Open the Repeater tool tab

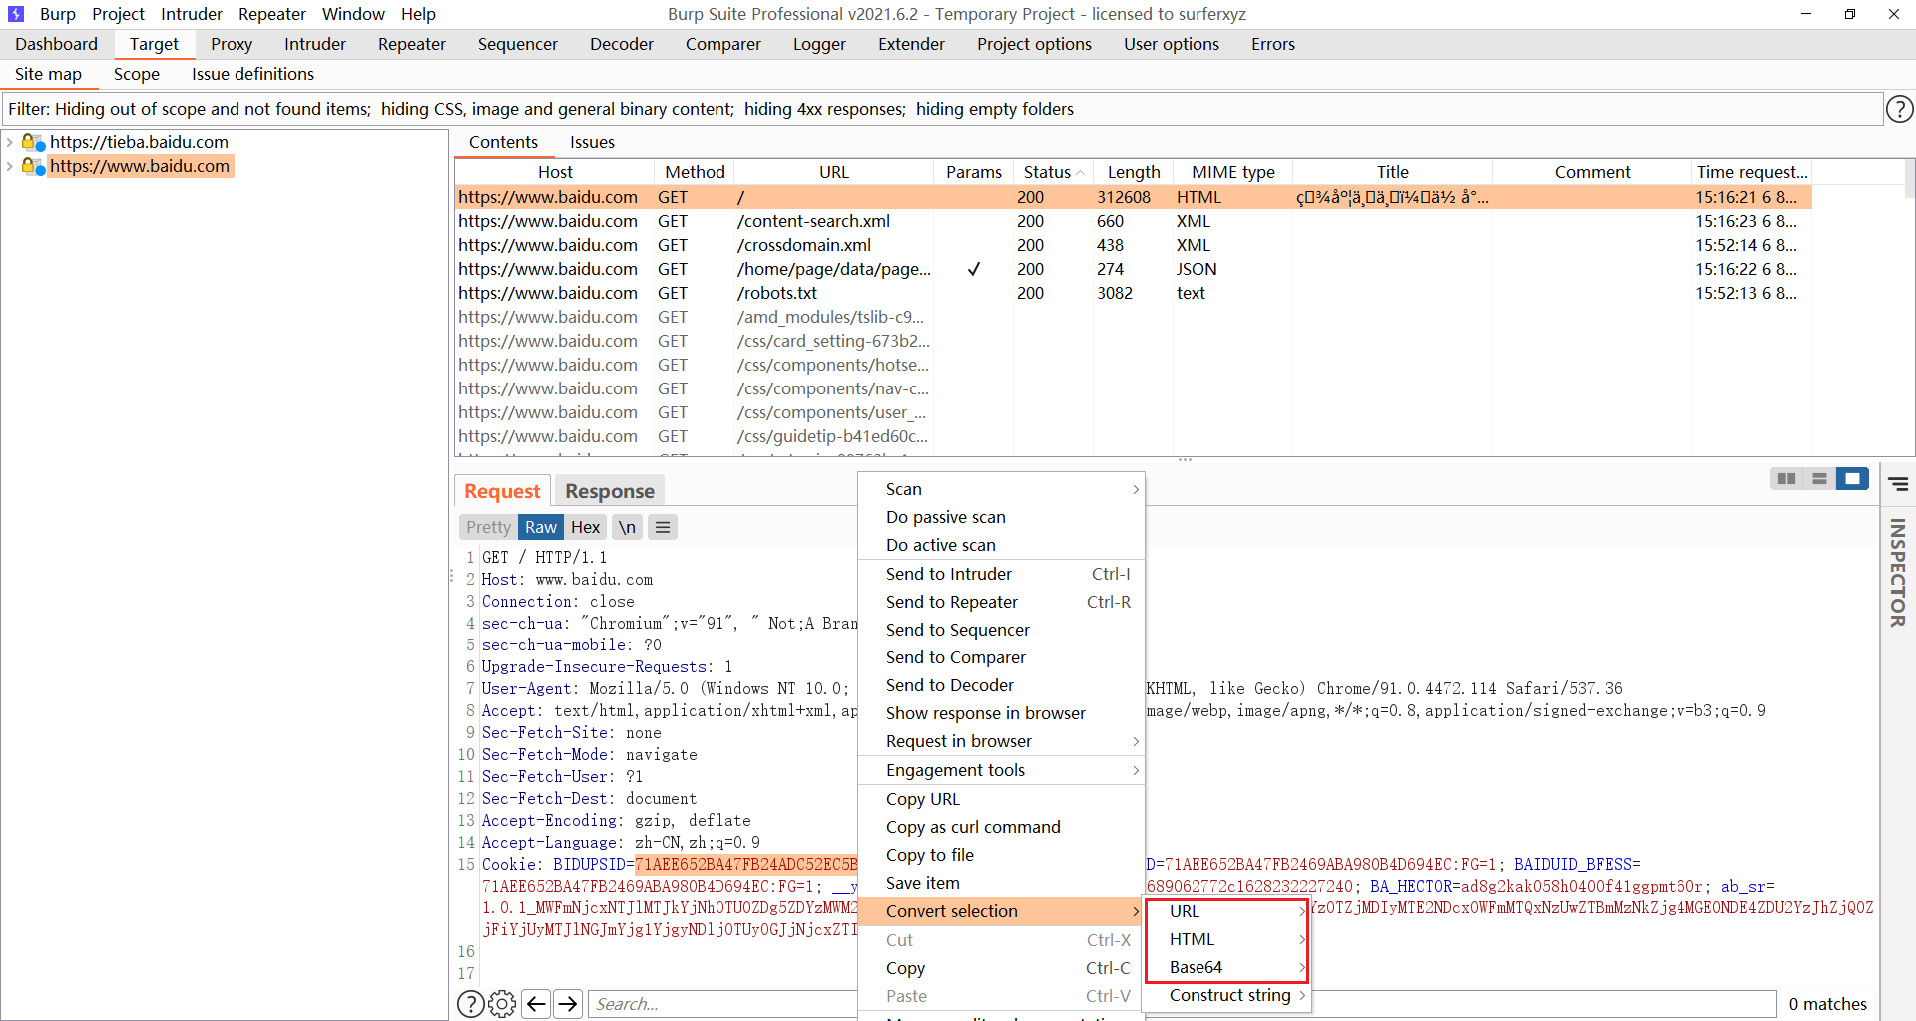[x=412, y=44]
